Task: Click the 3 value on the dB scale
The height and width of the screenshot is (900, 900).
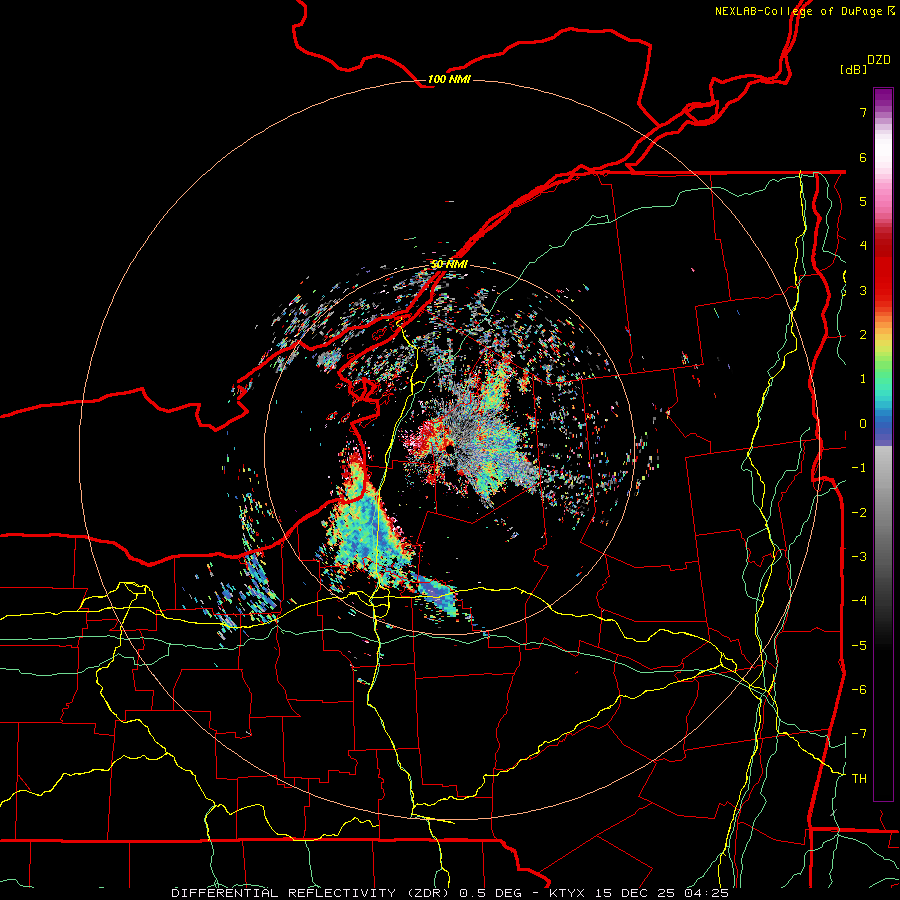Action: point(863,290)
